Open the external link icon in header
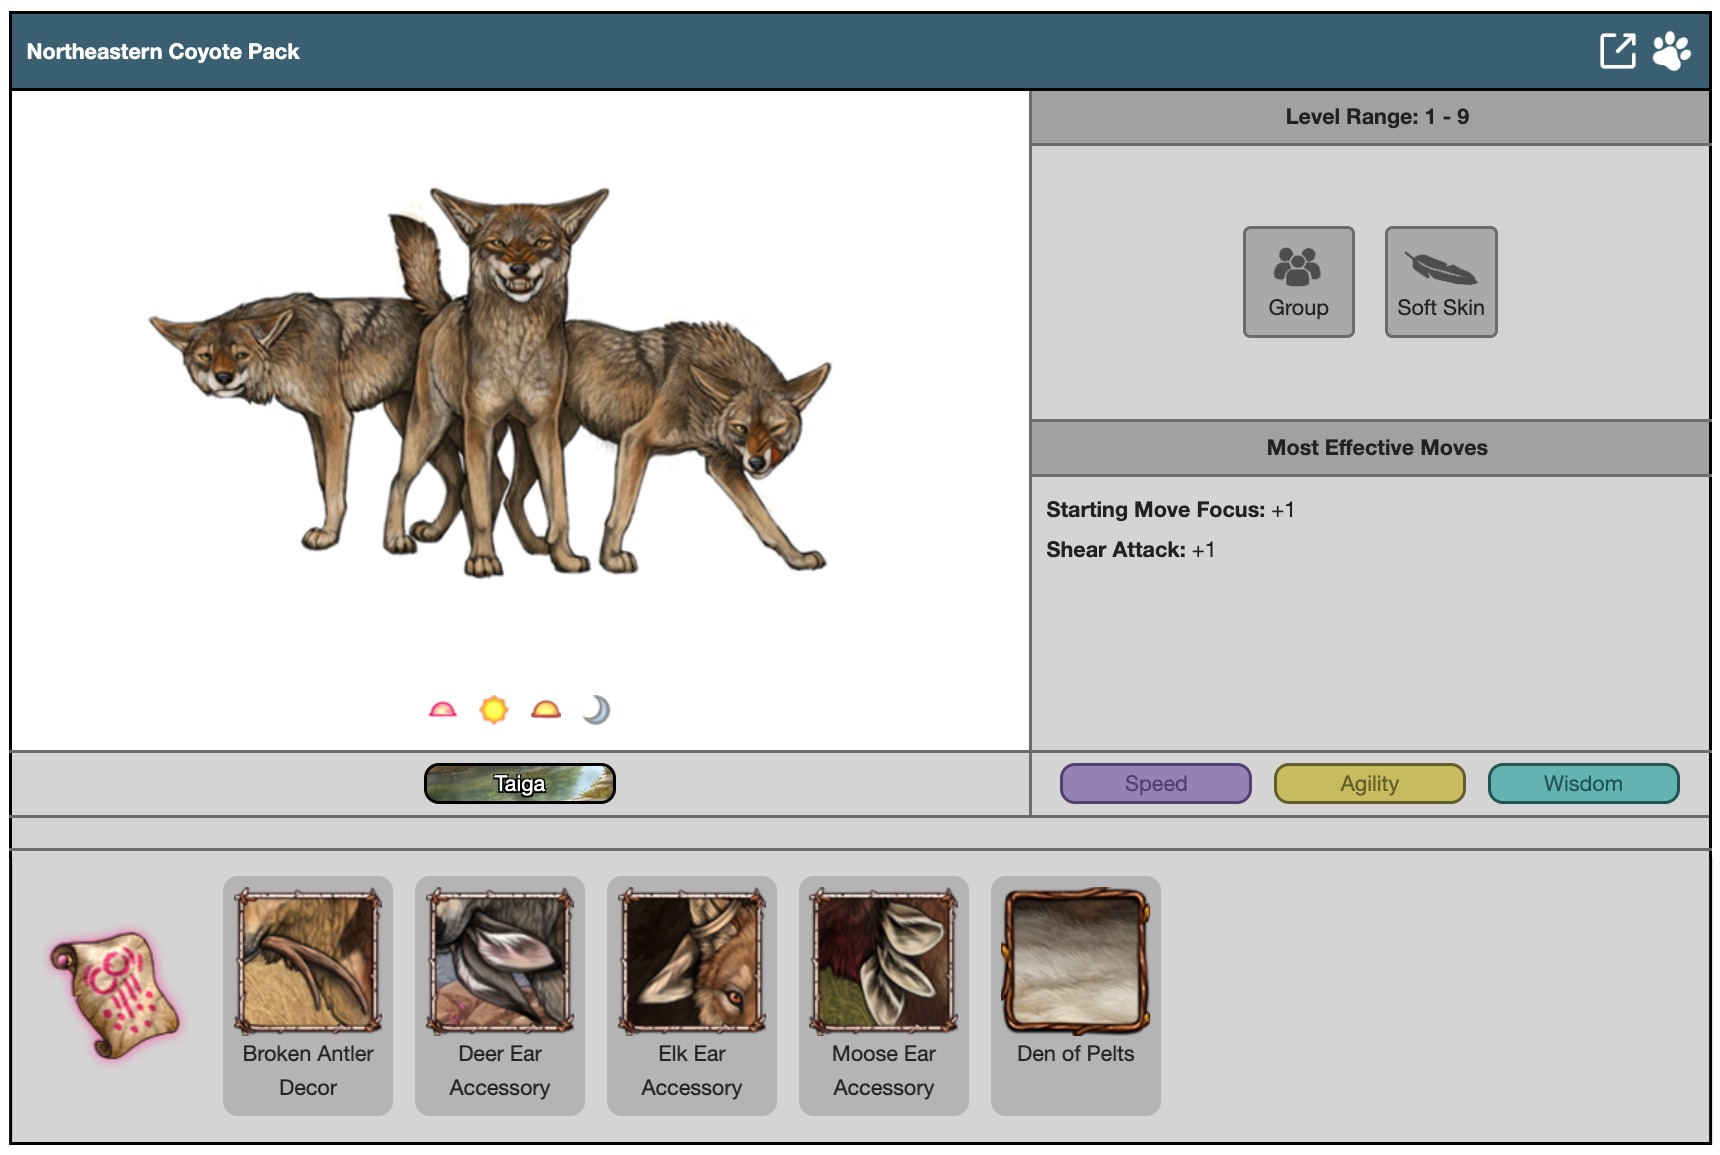This screenshot has width=1720, height=1155. click(x=1617, y=51)
